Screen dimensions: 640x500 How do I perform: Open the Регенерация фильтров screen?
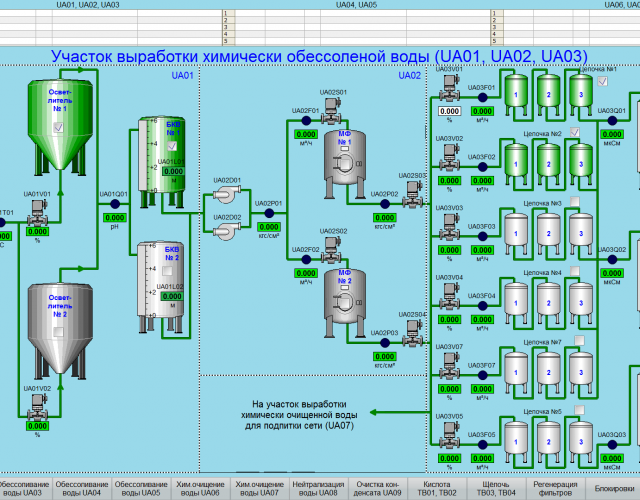pyautogui.click(x=557, y=487)
